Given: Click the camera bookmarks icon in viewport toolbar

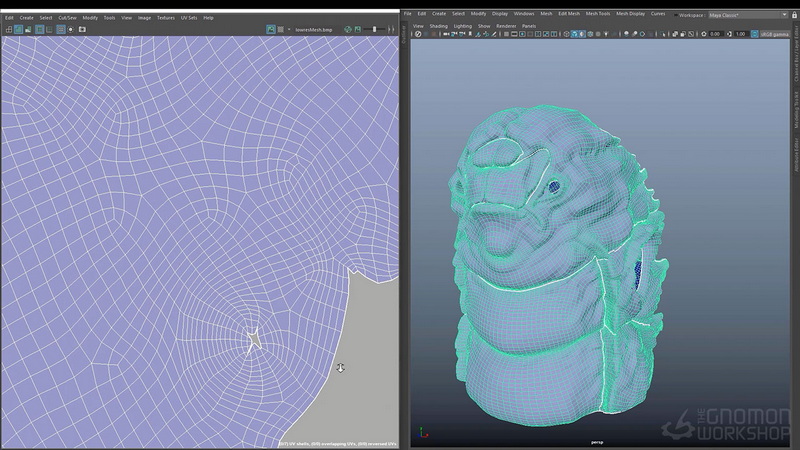Looking at the screenshot, I should point(470,34).
